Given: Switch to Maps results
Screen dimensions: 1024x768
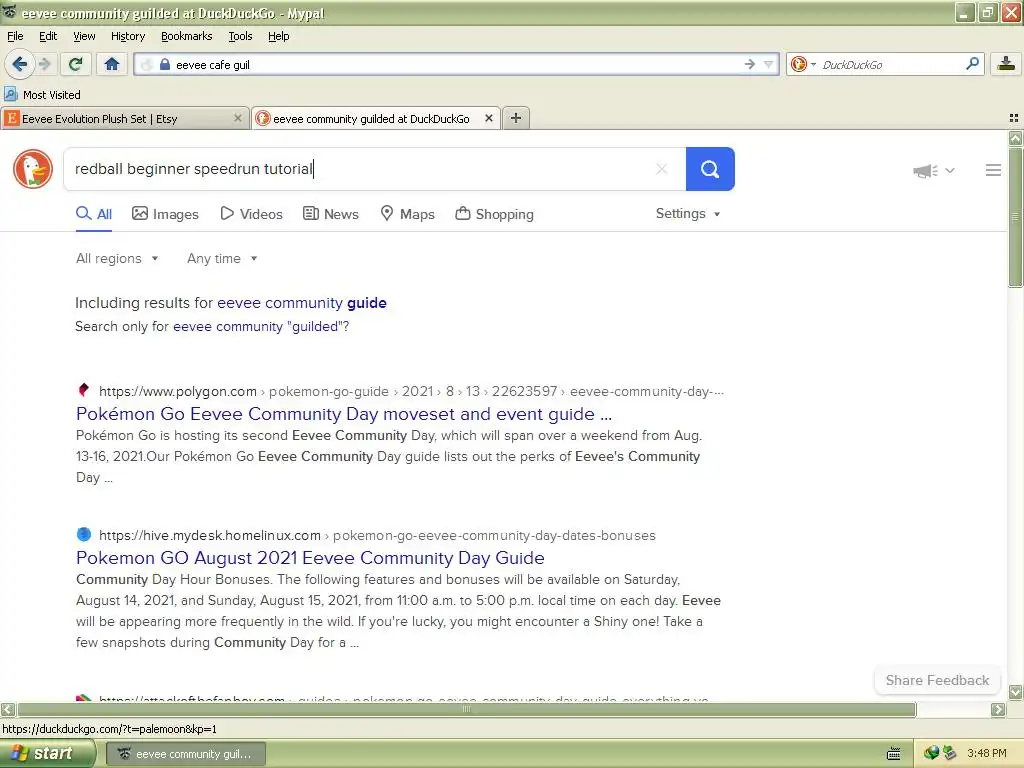Looking at the screenshot, I should tap(408, 214).
